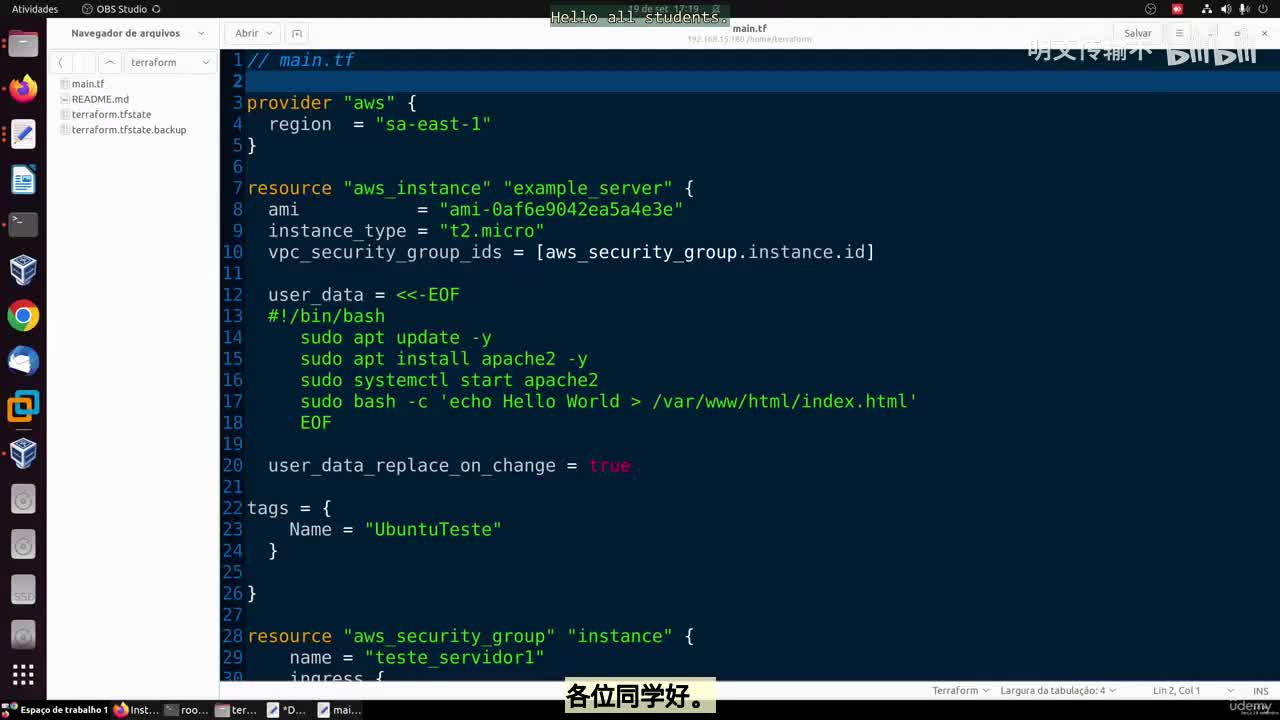Click 'sudo apt install apache2 -y' line
1280x720 pixels.
point(444,359)
